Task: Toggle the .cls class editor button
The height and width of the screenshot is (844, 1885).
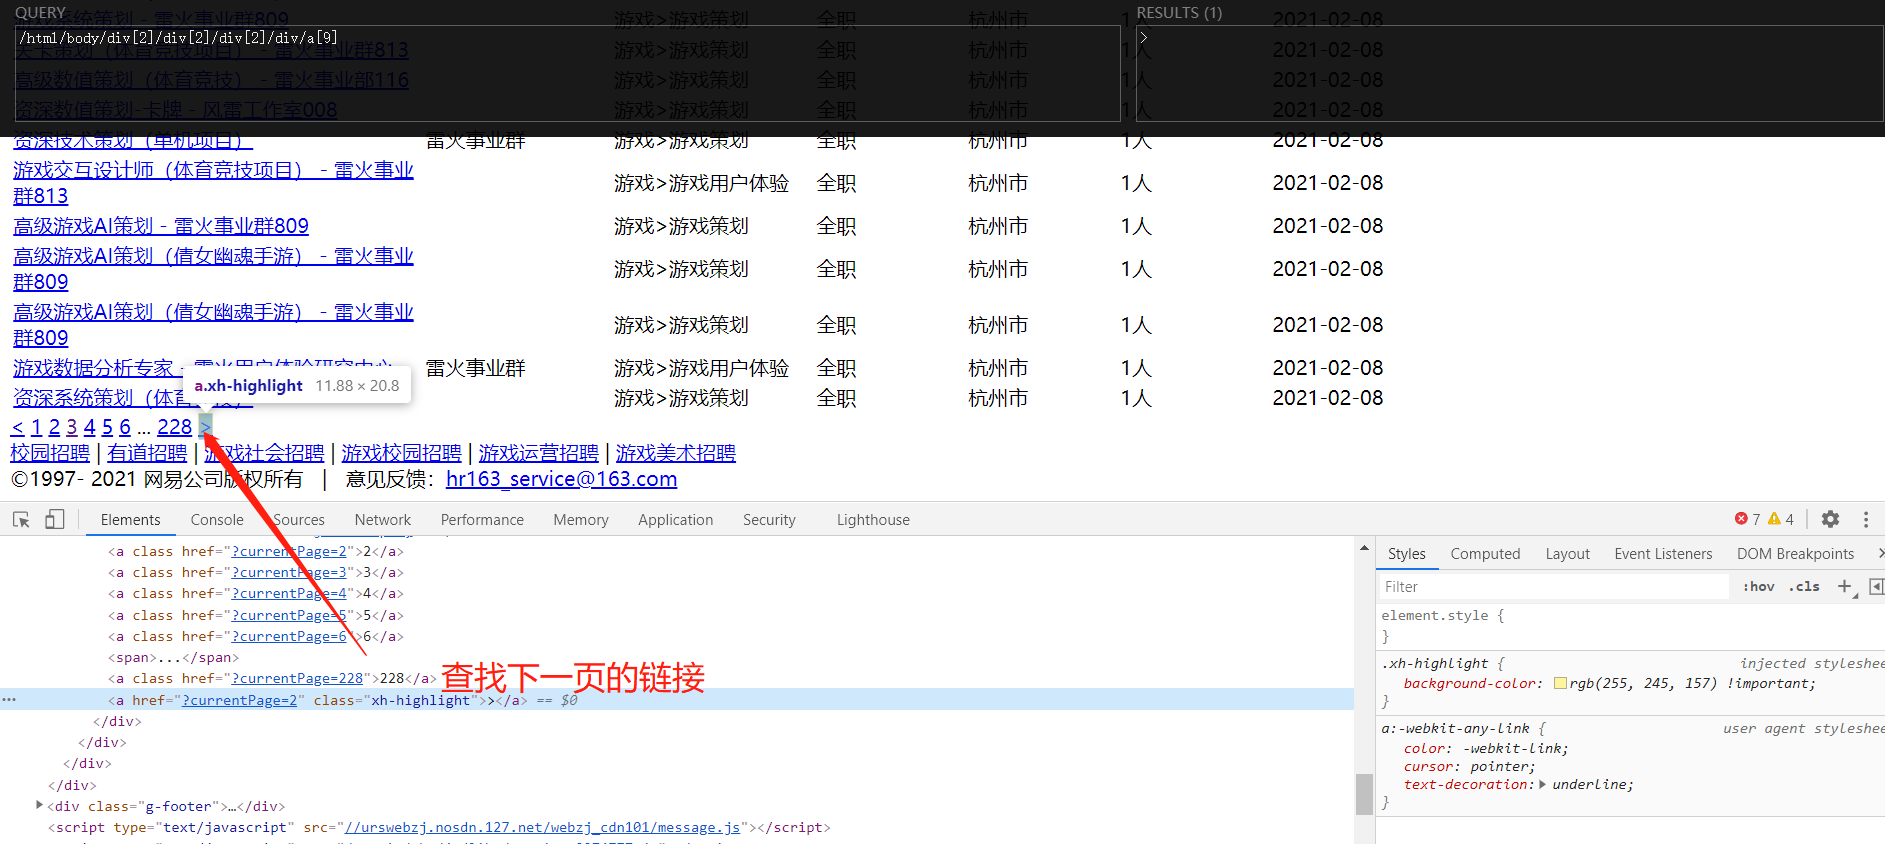Action: (1804, 587)
